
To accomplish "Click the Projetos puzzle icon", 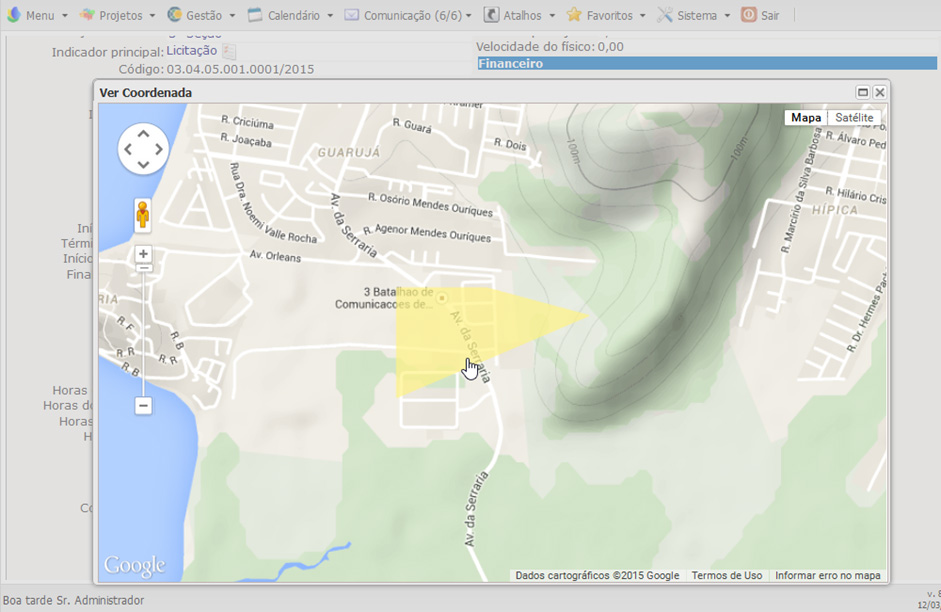I will click(87, 15).
